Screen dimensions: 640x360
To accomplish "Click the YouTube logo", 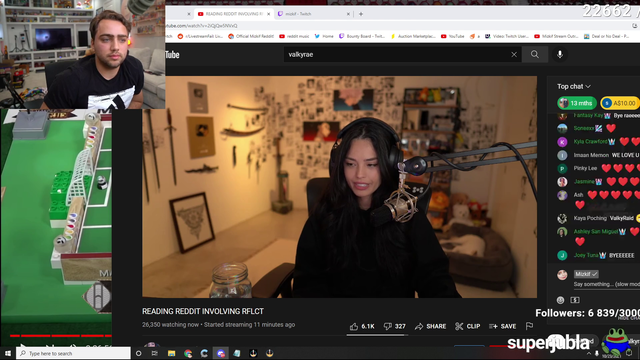I will [x=172, y=55].
